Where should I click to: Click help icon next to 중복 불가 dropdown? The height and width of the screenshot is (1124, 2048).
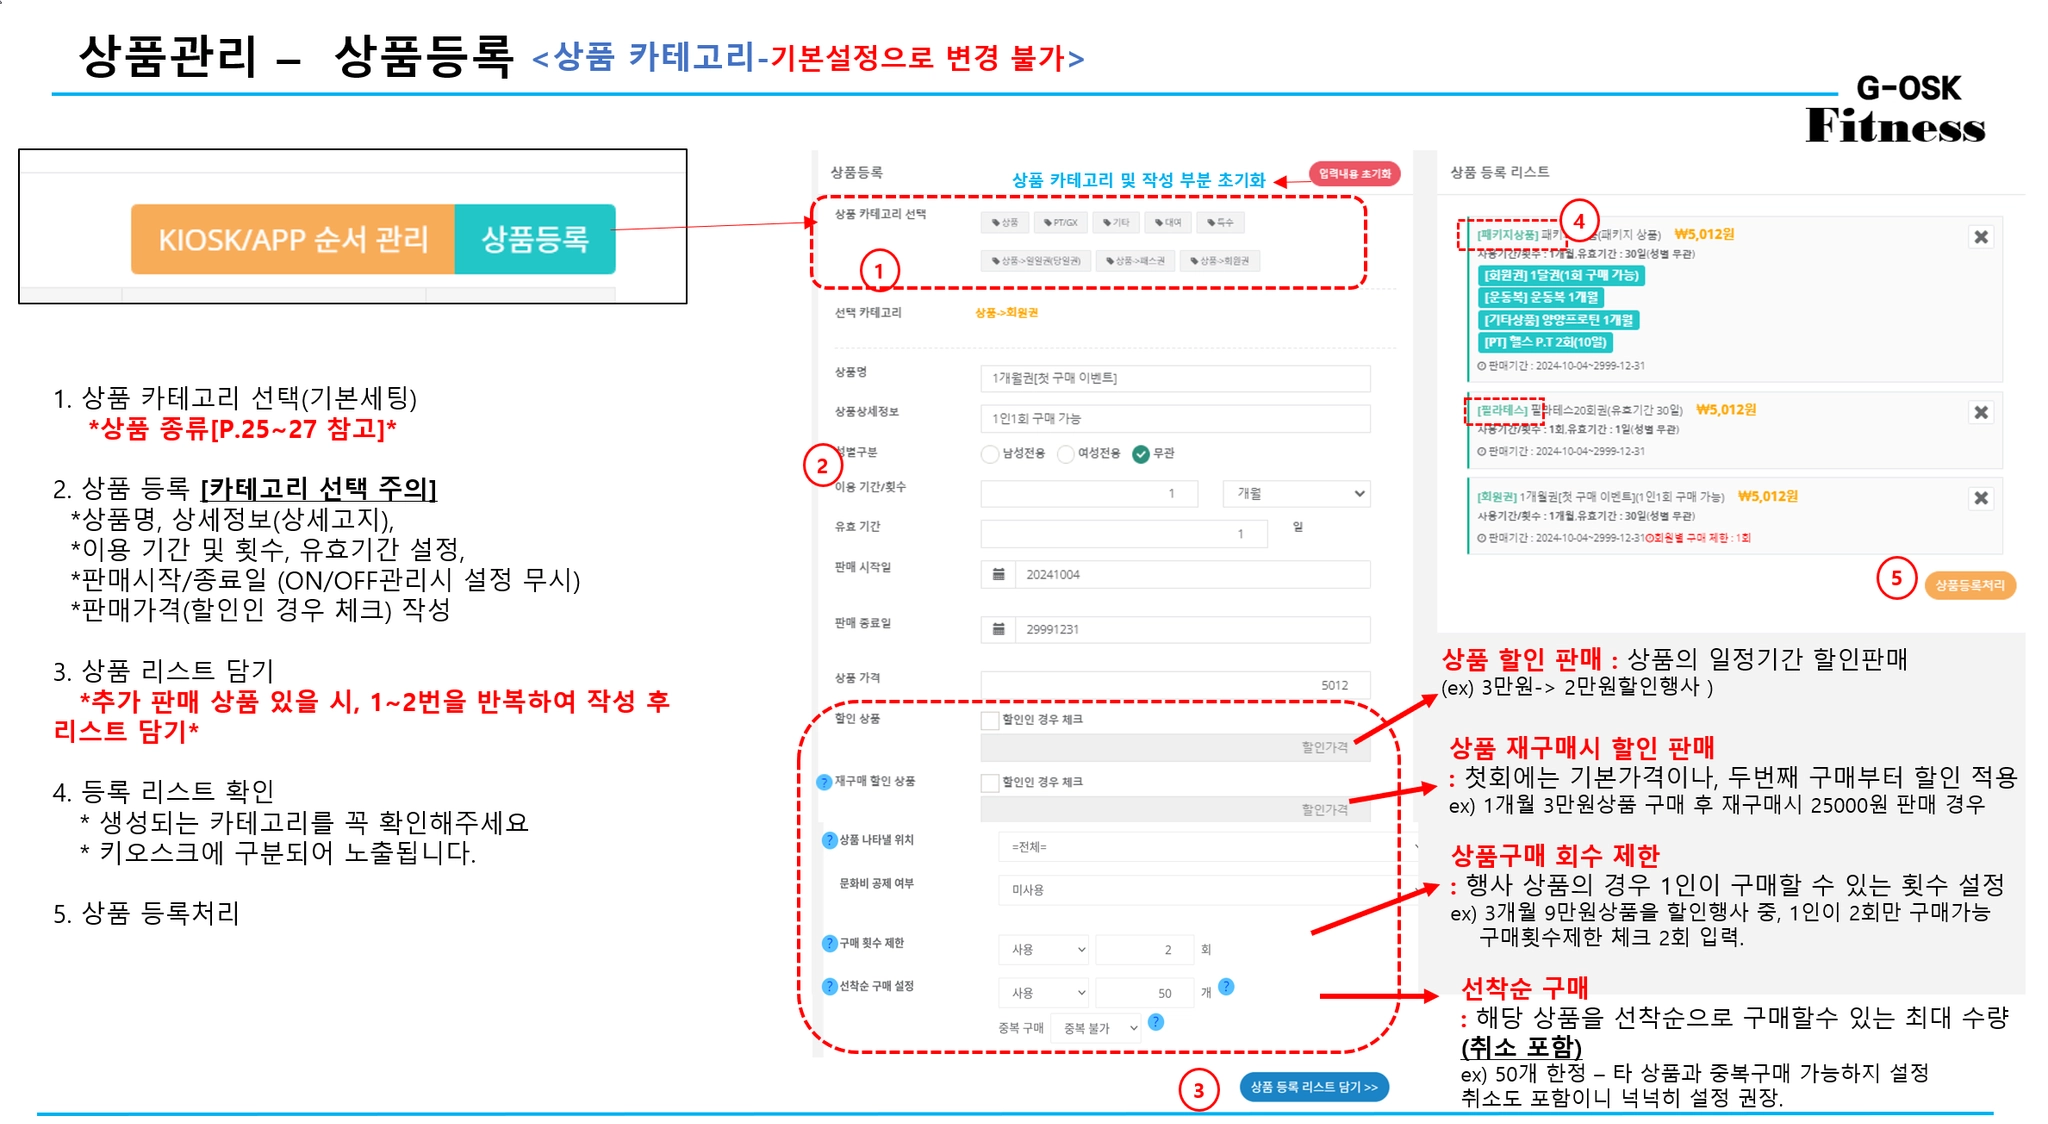[x=1156, y=1022]
